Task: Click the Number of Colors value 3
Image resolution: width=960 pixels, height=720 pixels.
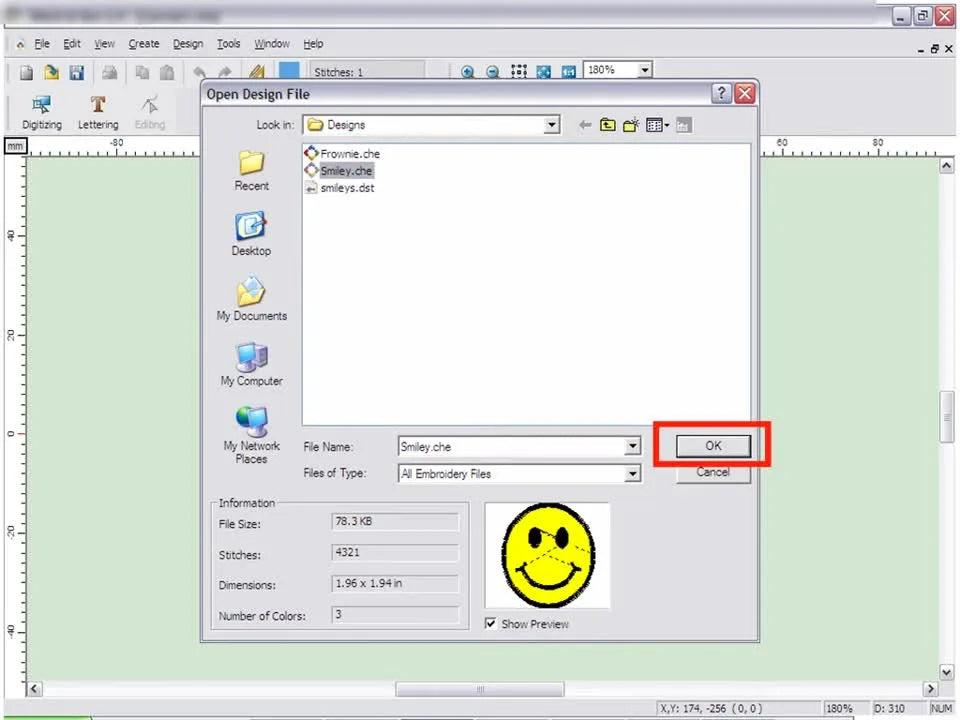Action: point(395,614)
